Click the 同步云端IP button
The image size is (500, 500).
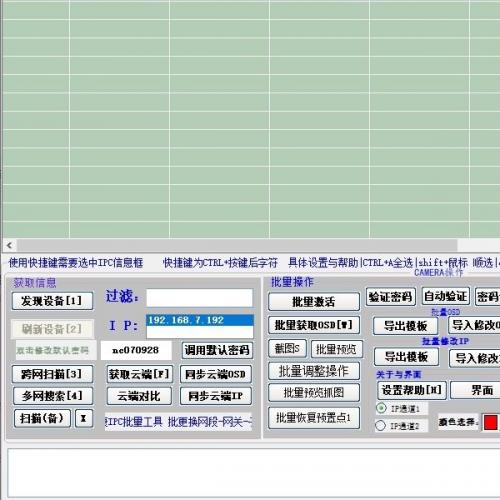[215, 396]
